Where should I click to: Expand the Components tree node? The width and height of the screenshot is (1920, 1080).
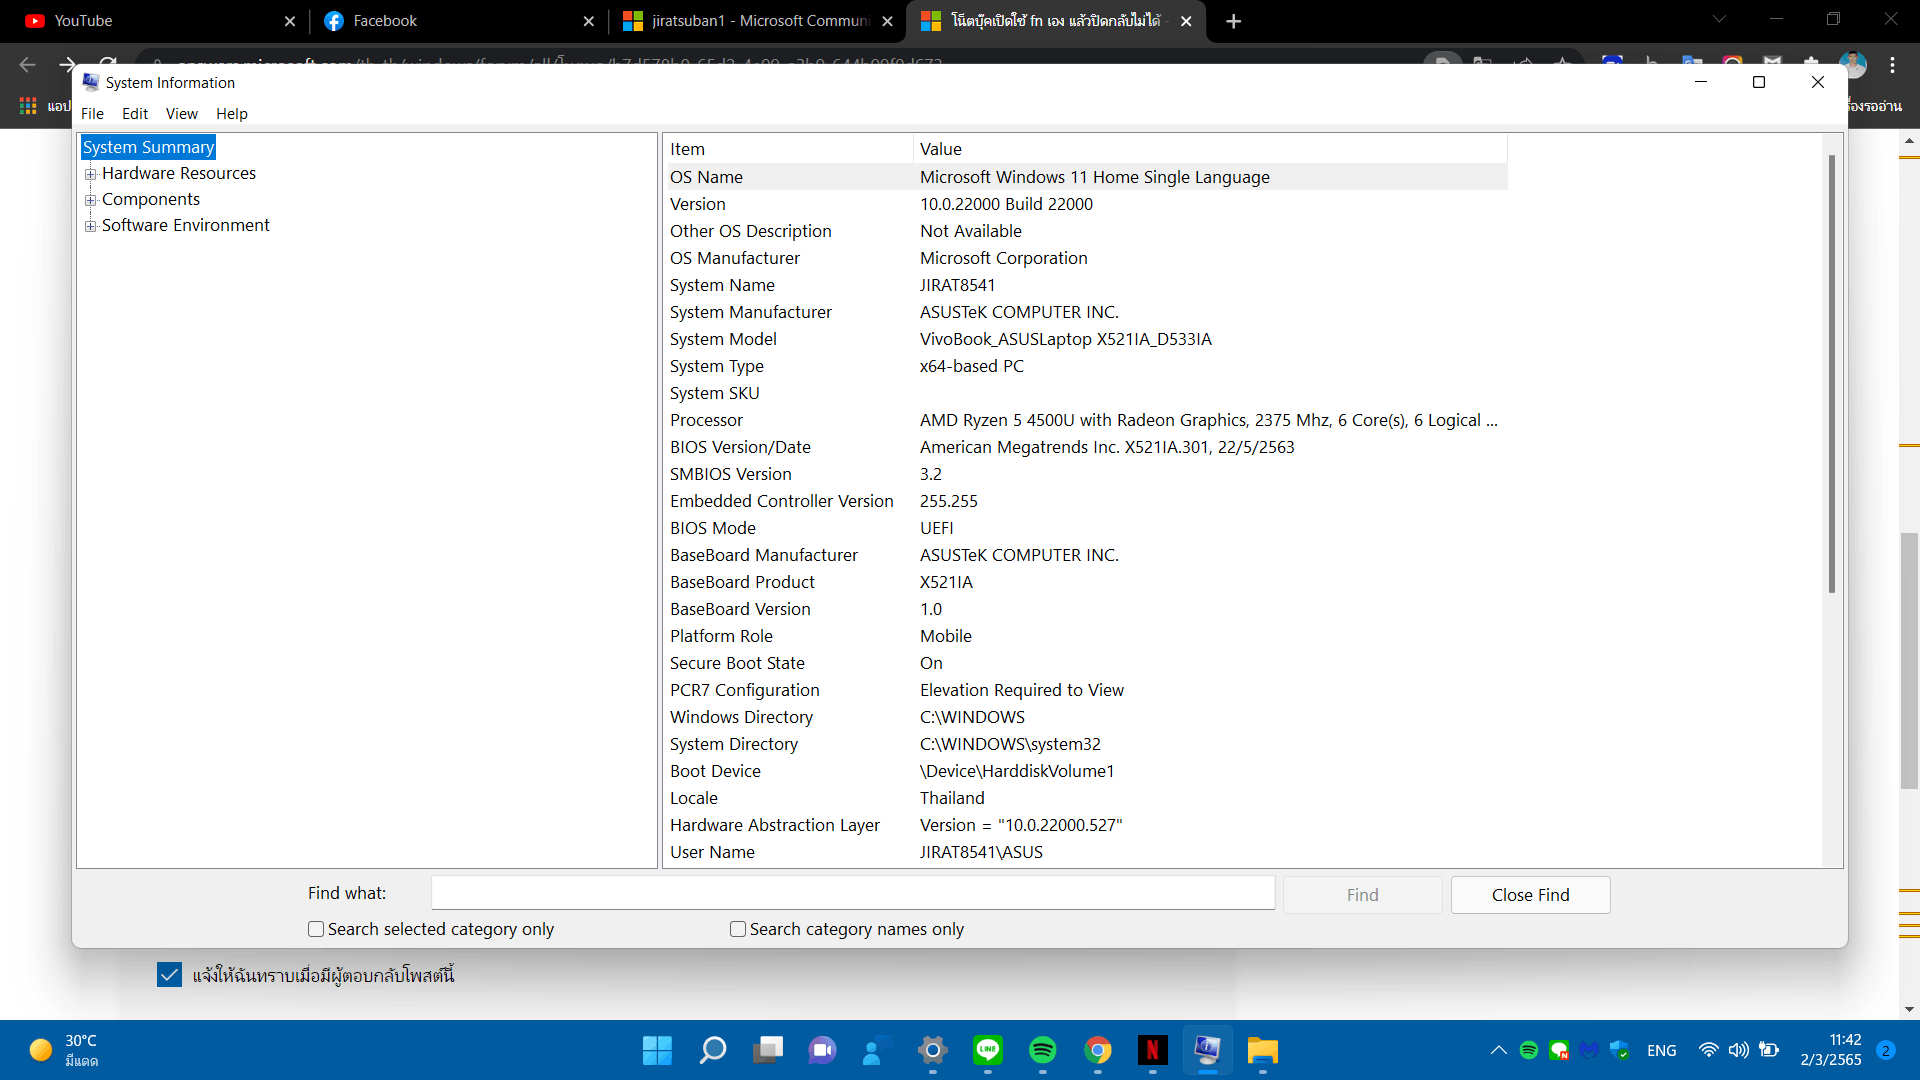(x=91, y=200)
